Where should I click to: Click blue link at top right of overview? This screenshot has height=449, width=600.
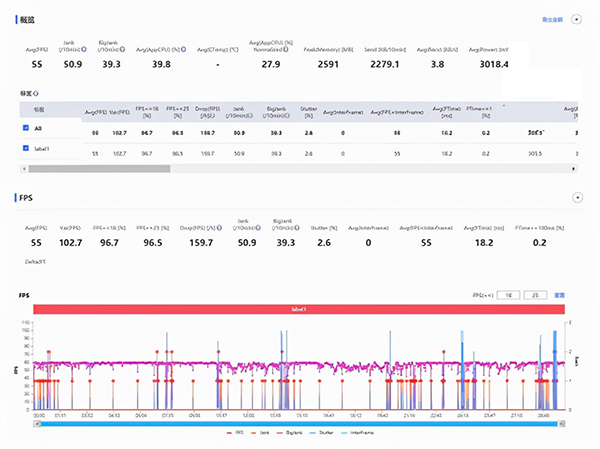click(552, 19)
